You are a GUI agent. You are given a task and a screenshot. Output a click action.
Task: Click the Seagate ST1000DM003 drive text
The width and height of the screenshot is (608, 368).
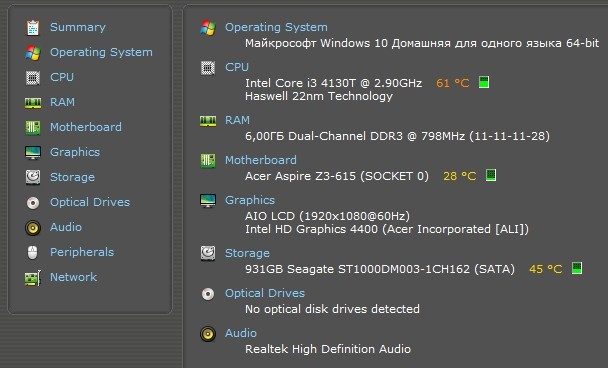click(x=380, y=269)
